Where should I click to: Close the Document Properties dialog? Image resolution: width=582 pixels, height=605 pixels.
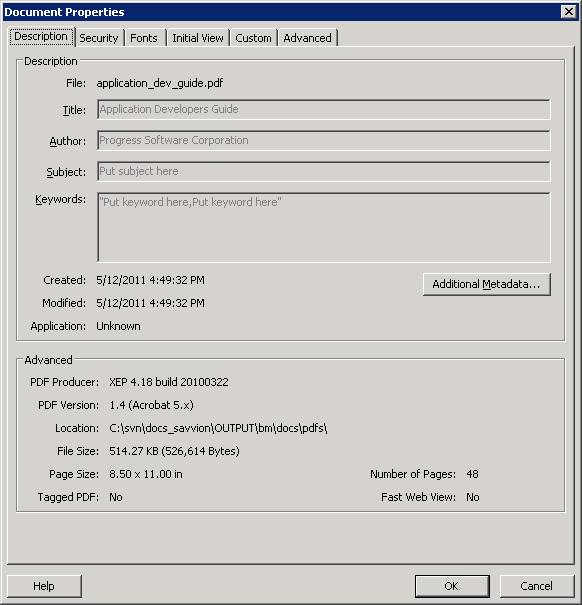(568, 12)
